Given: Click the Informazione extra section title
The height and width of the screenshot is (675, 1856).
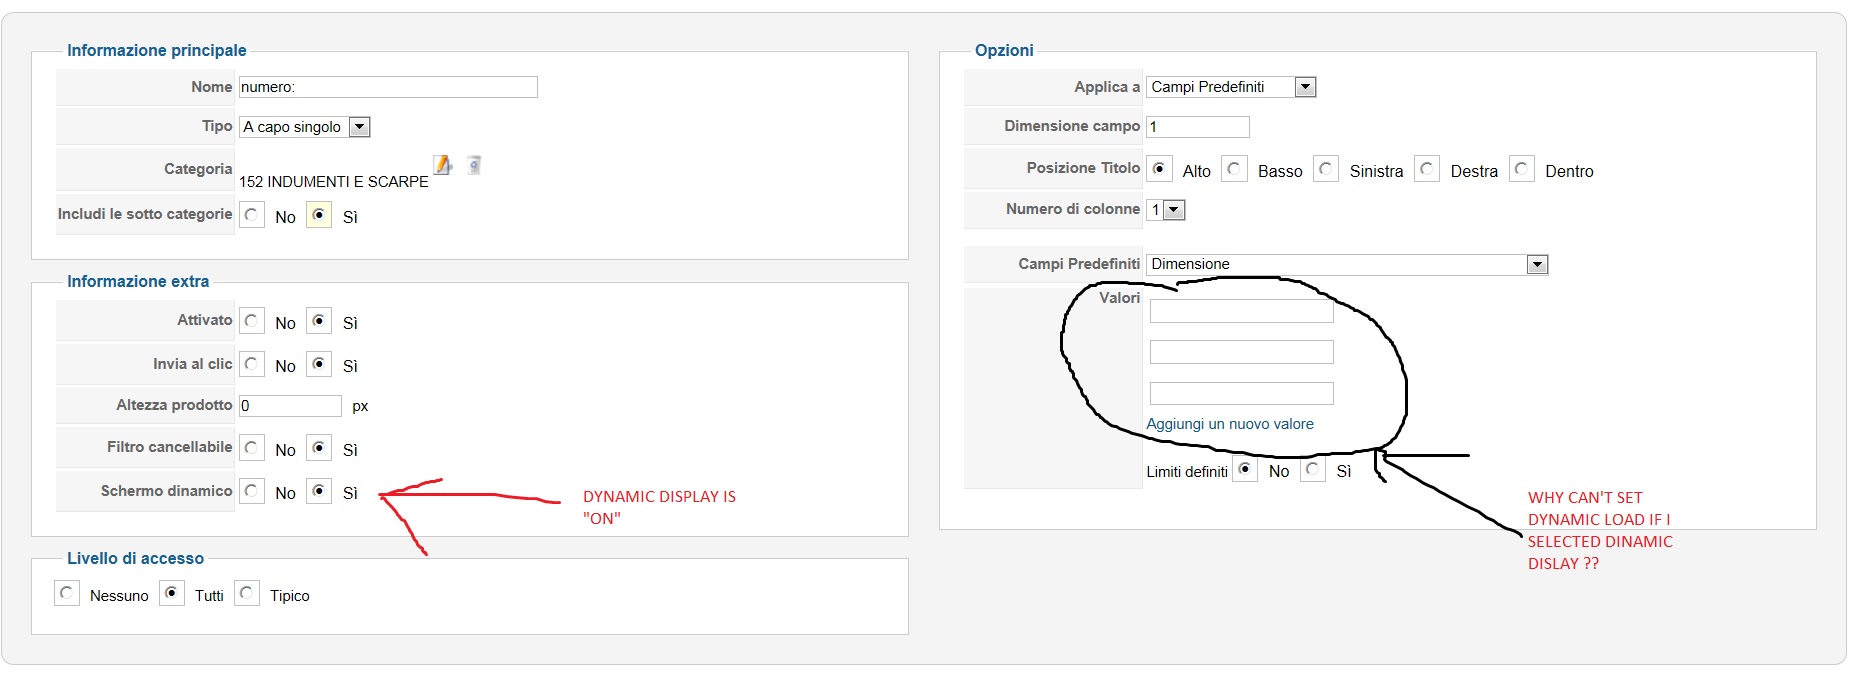Looking at the screenshot, I should coord(138,281).
